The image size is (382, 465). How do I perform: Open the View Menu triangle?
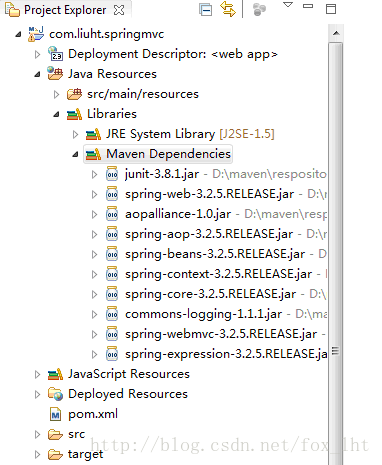click(x=288, y=5)
